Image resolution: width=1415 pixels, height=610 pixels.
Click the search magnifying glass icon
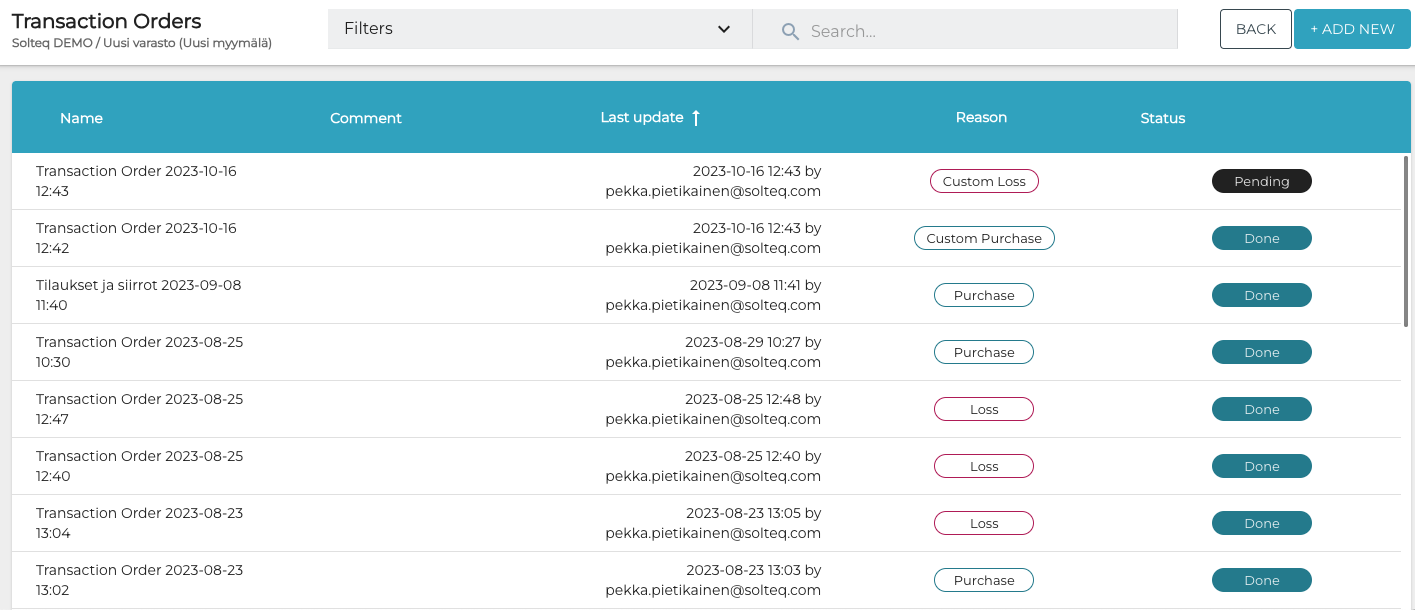click(x=789, y=31)
